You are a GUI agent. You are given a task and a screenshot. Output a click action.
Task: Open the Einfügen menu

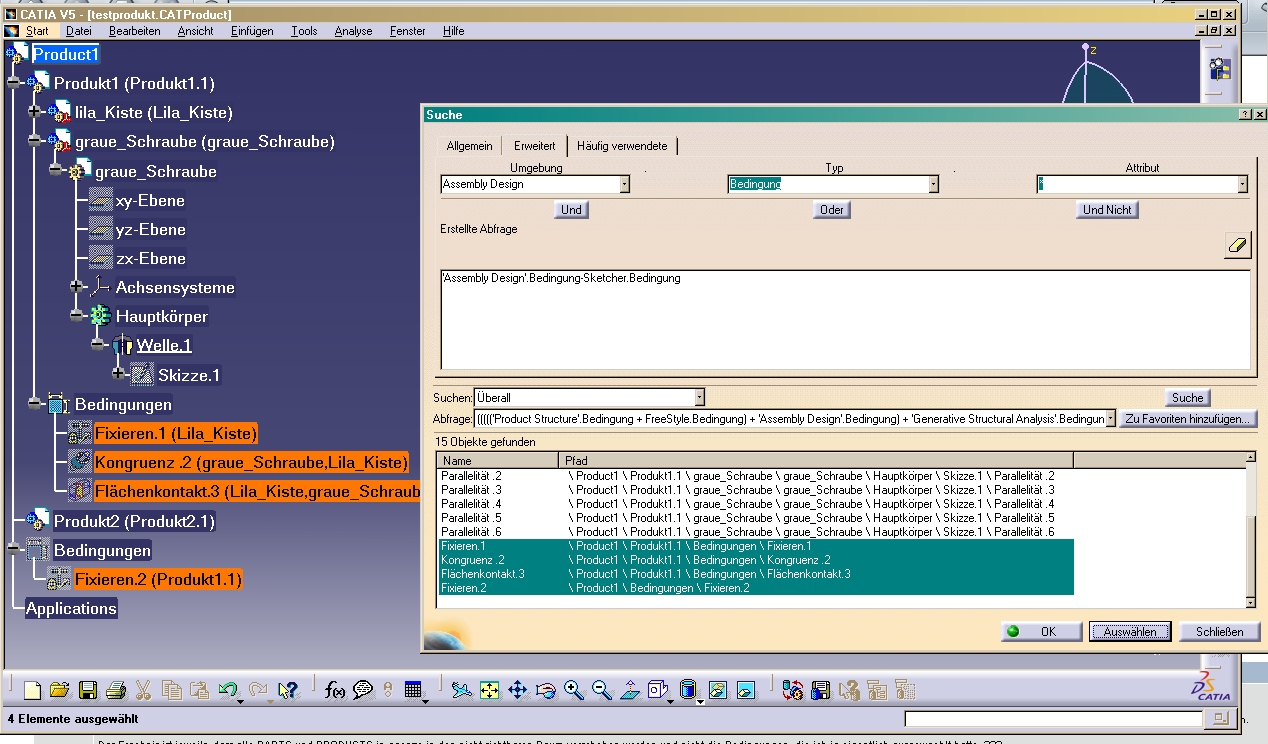coord(252,31)
